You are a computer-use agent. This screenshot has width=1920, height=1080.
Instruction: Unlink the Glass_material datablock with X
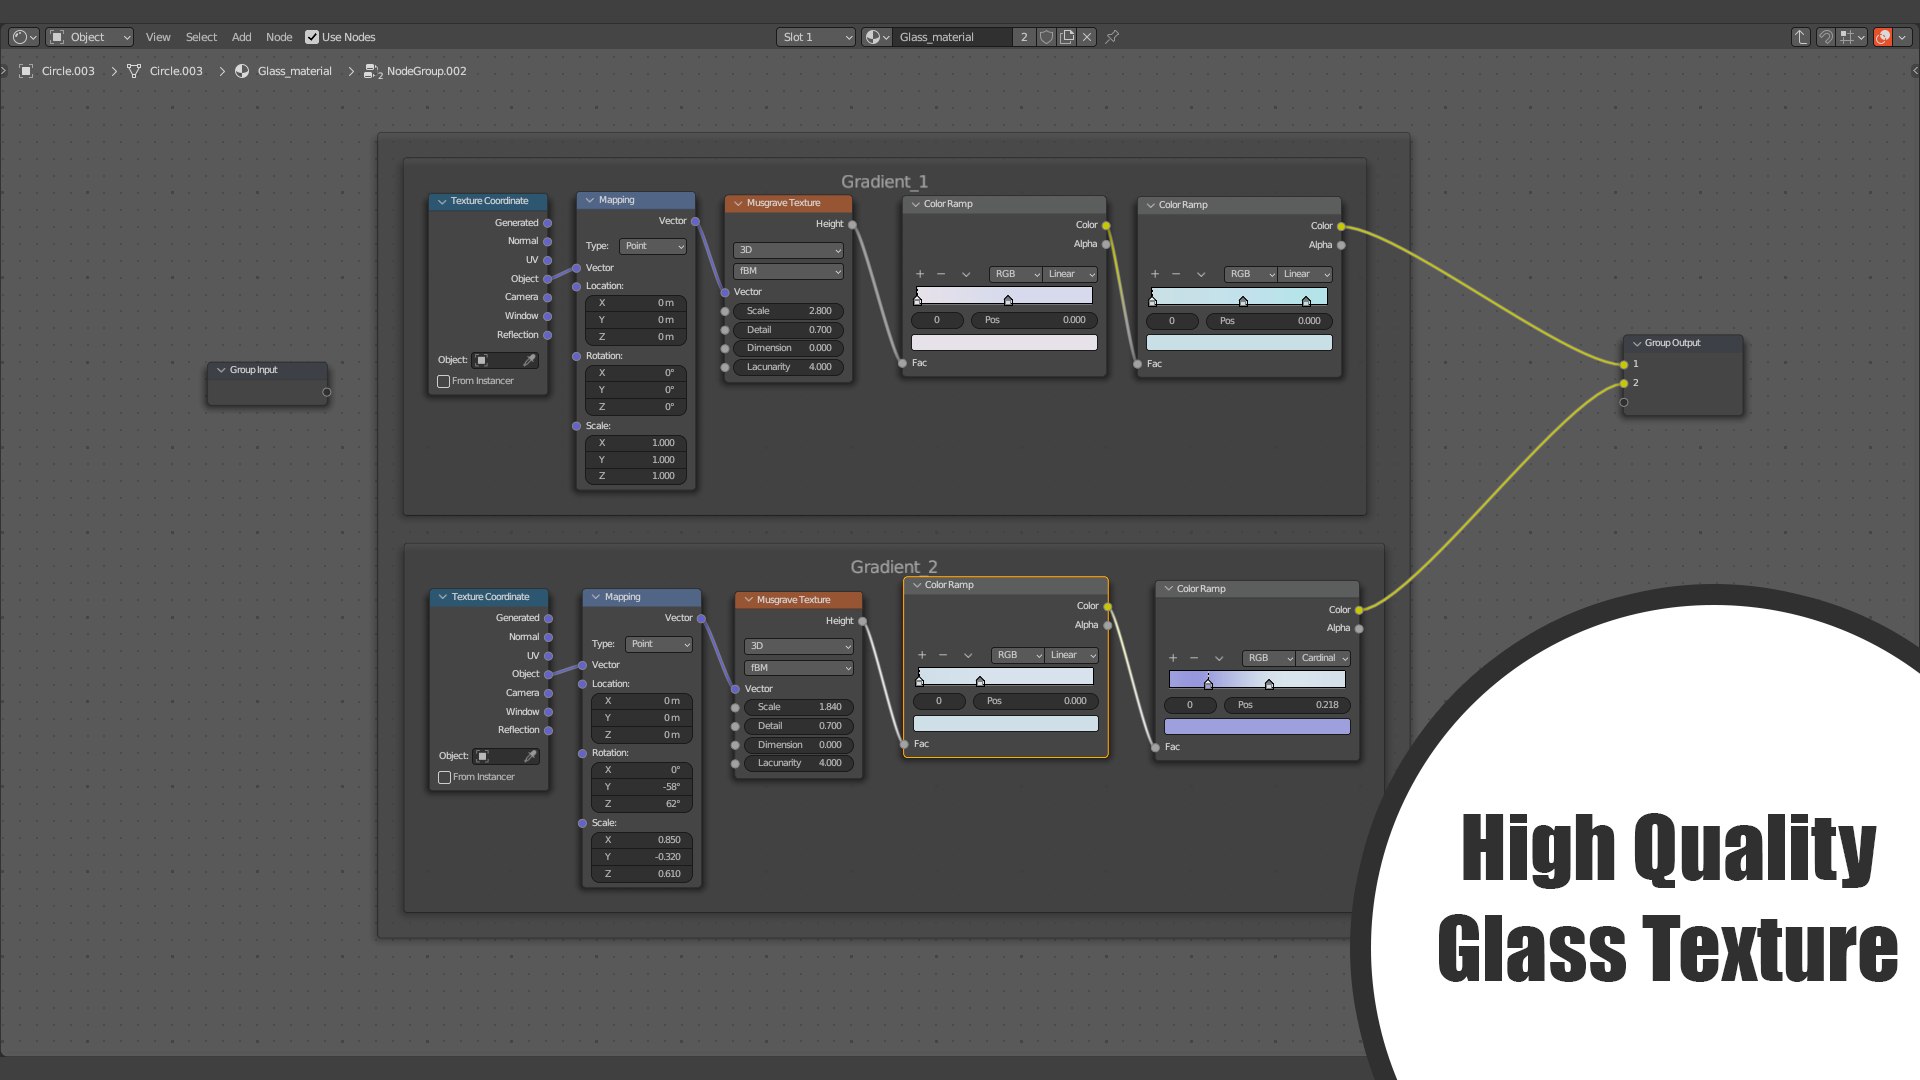tap(1087, 37)
